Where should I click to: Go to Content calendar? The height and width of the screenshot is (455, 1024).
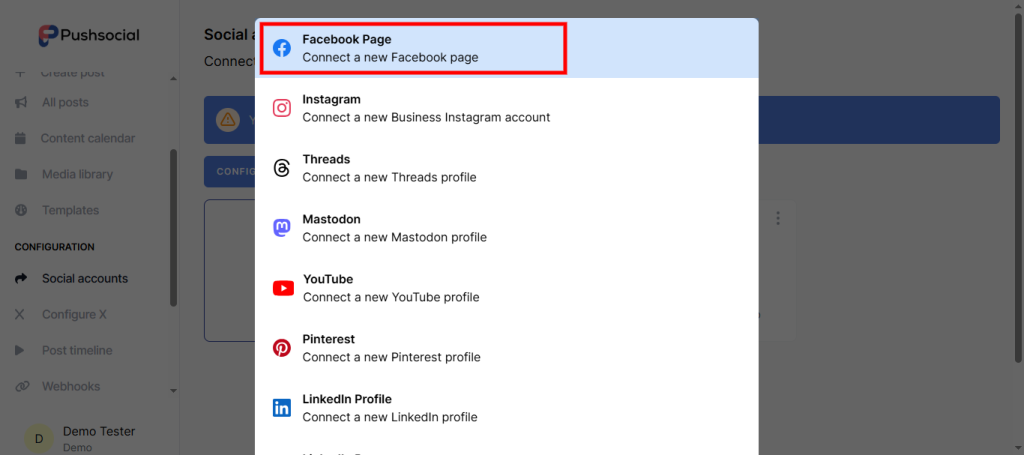pyautogui.click(x=89, y=138)
